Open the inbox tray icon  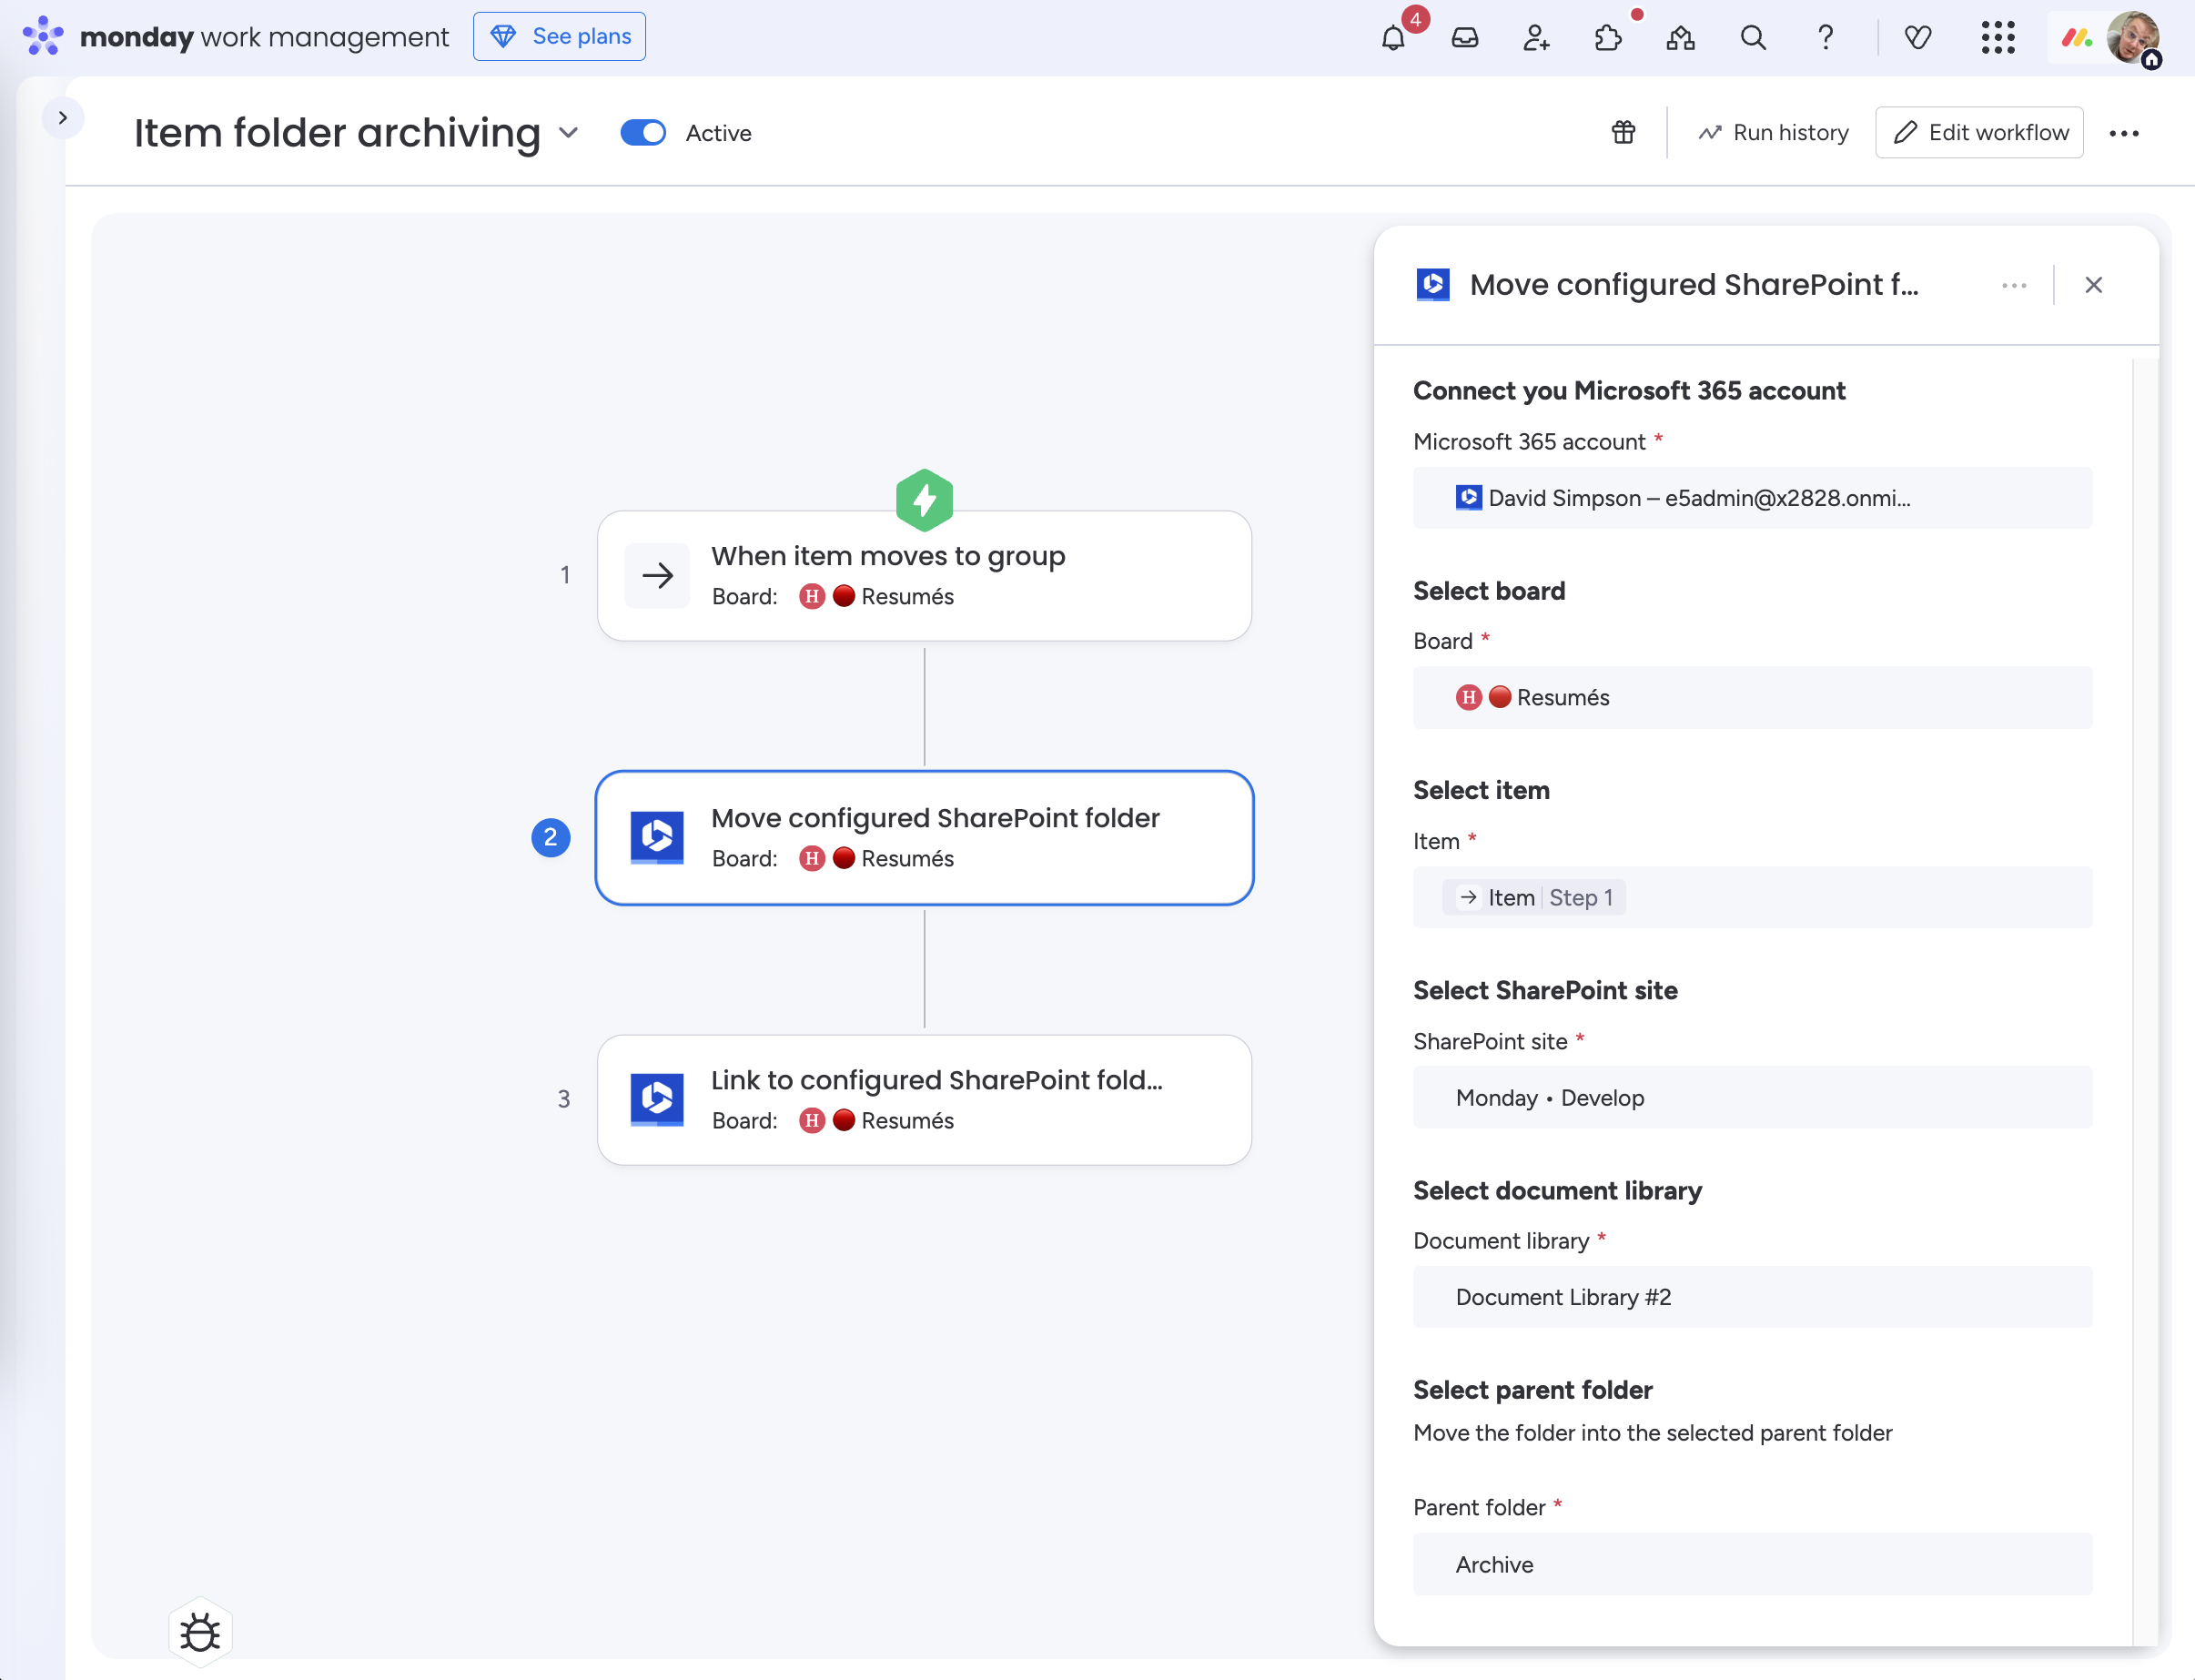tap(1465, 38)
